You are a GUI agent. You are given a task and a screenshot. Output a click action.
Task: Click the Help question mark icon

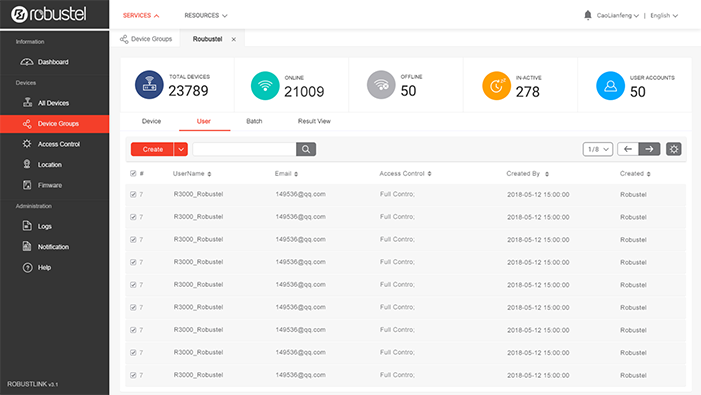27,267
